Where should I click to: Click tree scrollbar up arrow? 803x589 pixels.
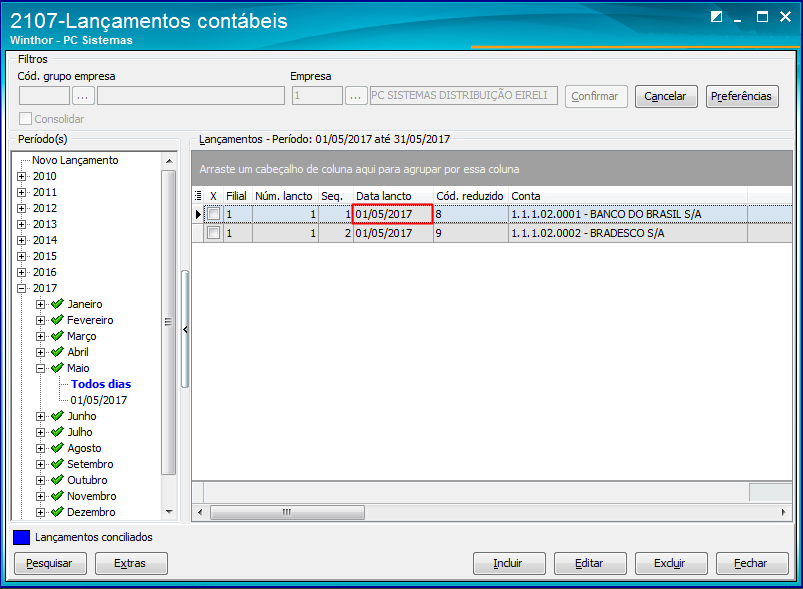[169, 161]
